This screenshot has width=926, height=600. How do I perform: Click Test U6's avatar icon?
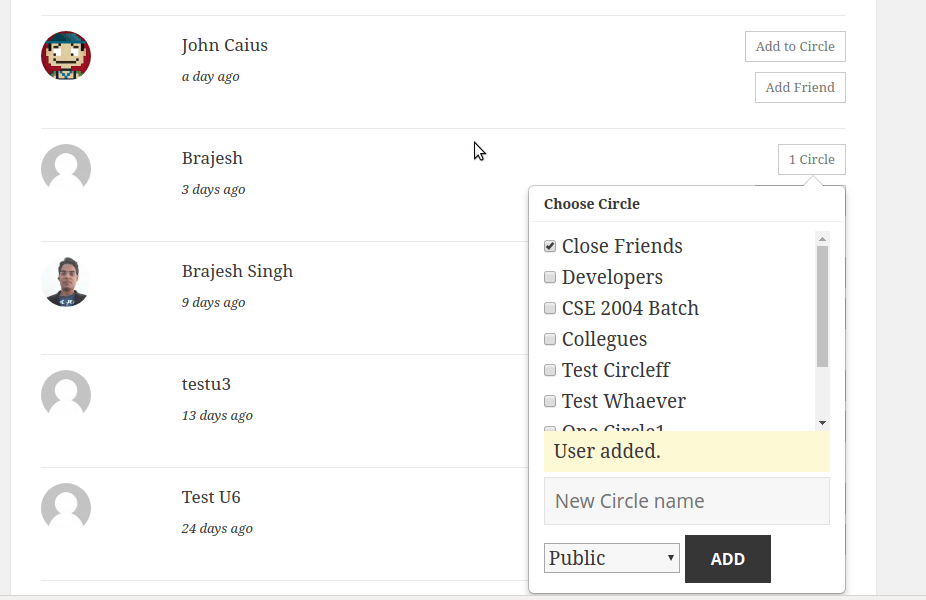coord(65,507)
